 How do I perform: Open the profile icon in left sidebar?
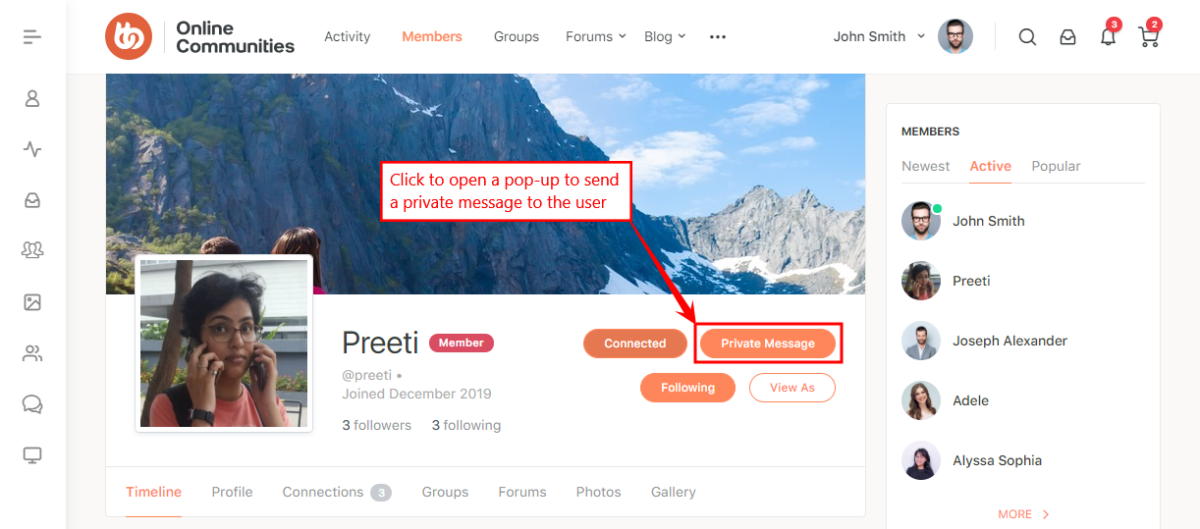pos(32,99)
